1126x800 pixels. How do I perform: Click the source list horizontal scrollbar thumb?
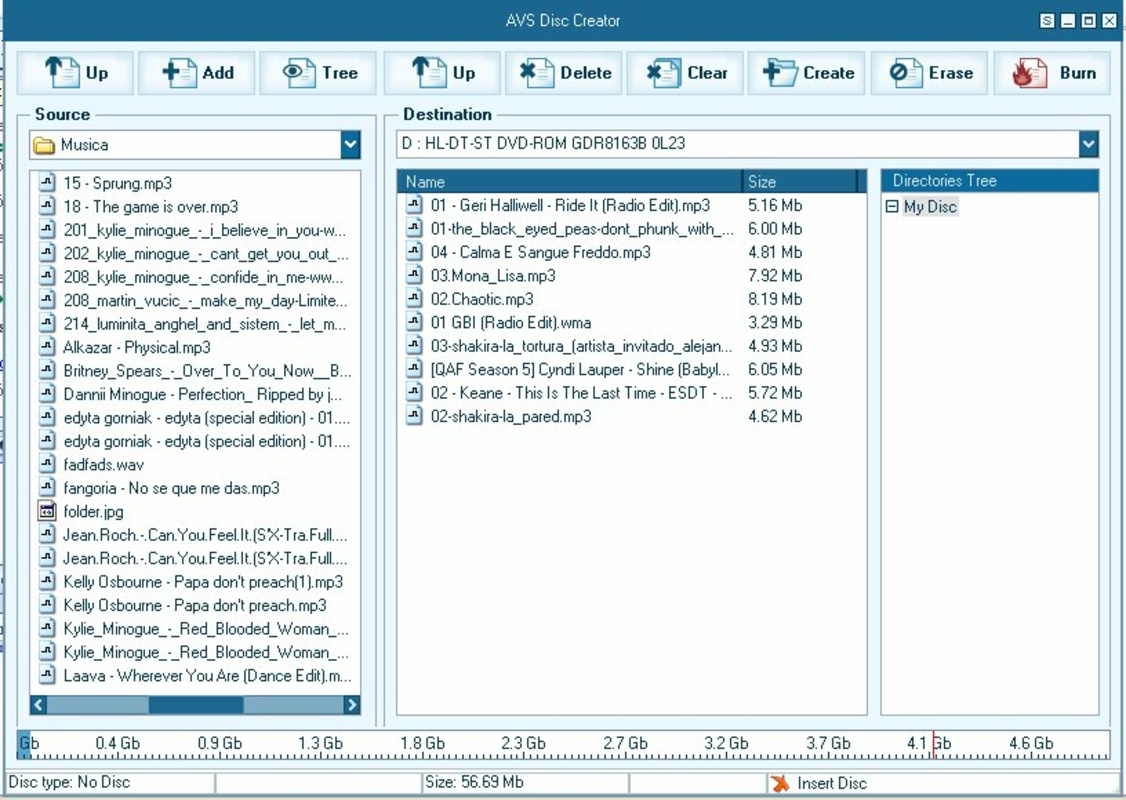[x=196, y=704]
